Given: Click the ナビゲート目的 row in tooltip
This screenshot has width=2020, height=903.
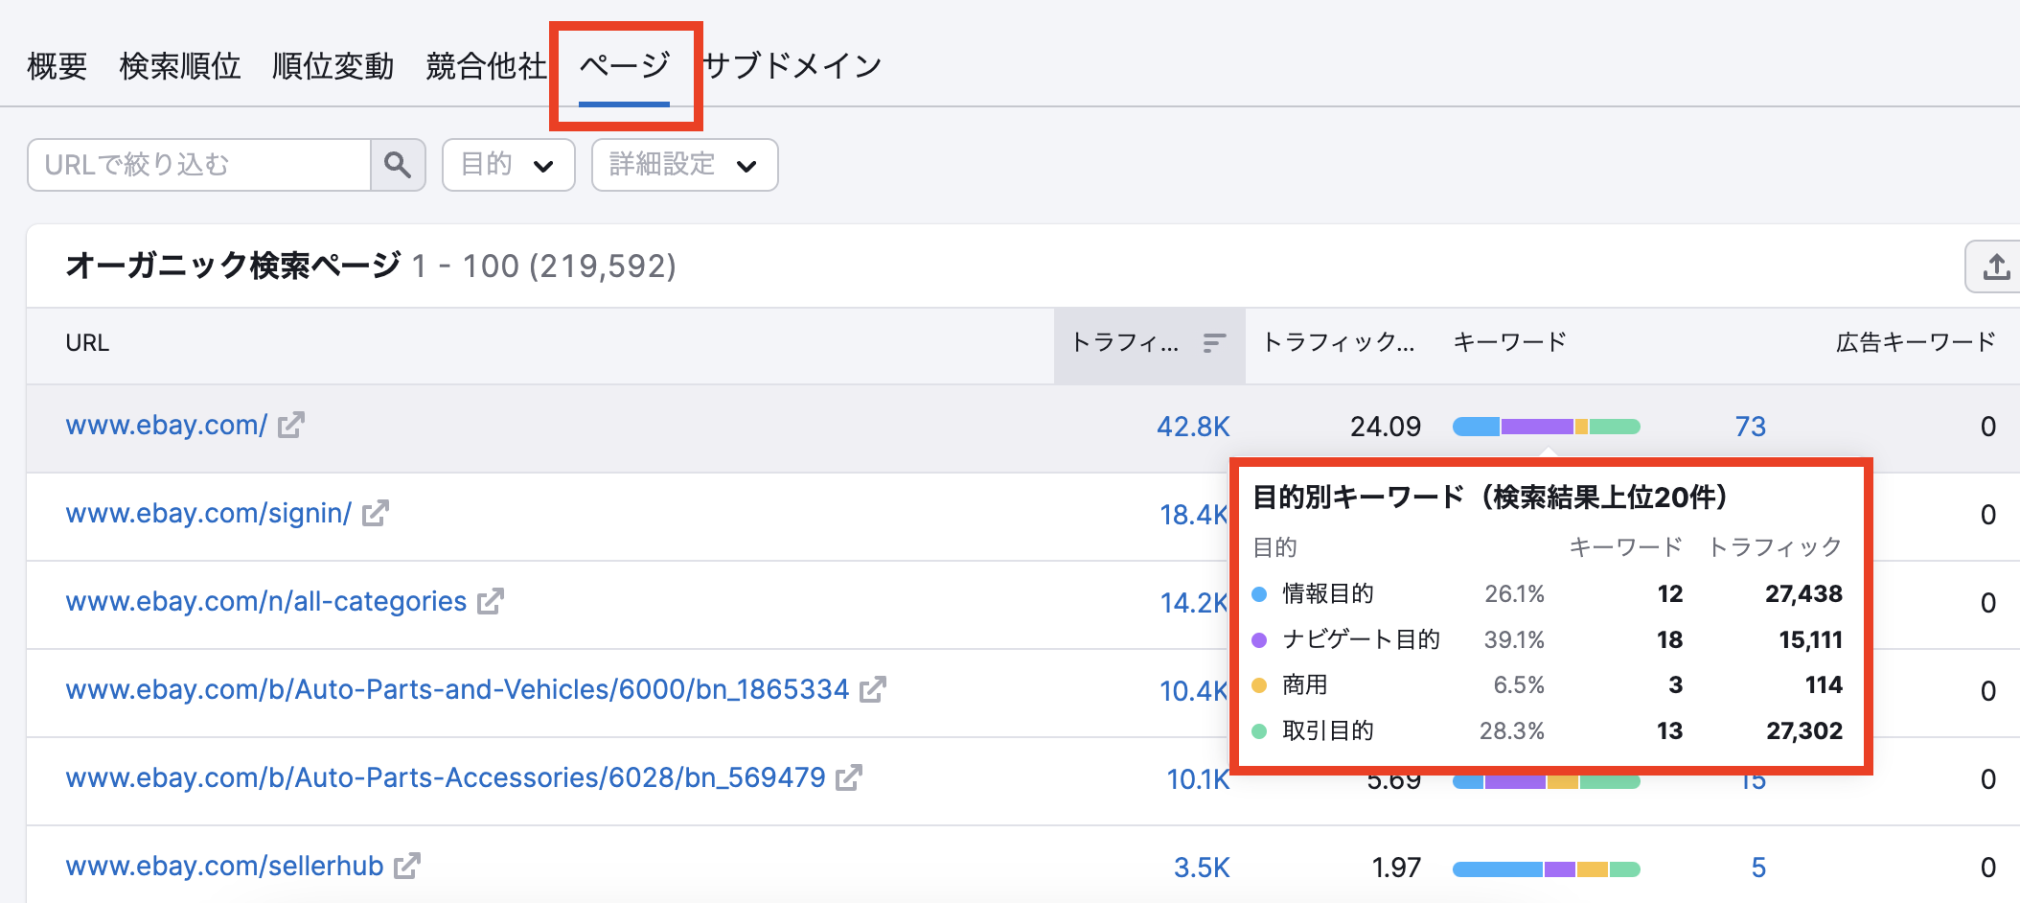Looking at the screenshot, I should [x=1547, y=640].
